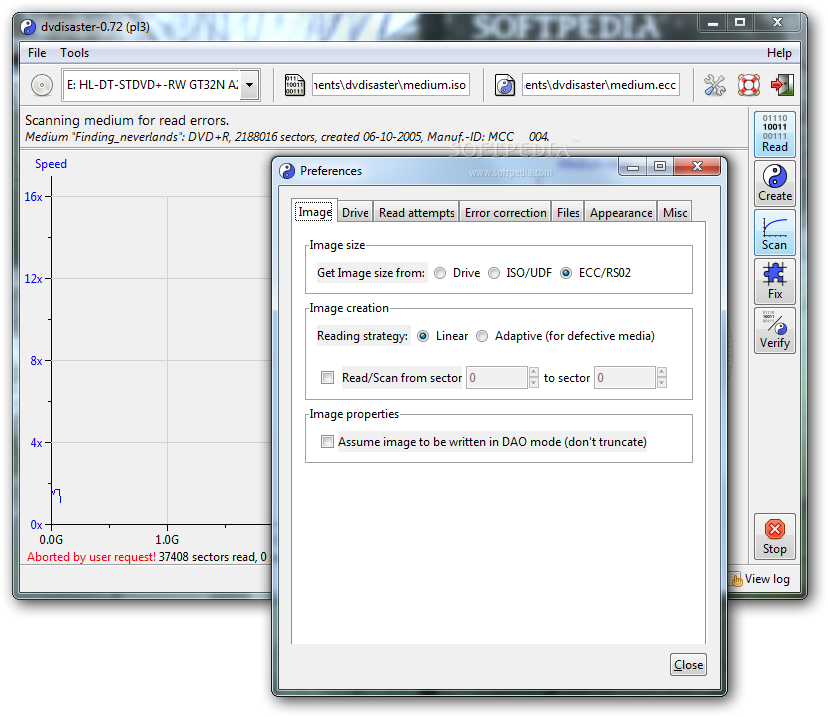The width and height of the screenshot is (828, 717).
Task: Close the Preferences dialog with red X
Action: (x=697, y=166)
